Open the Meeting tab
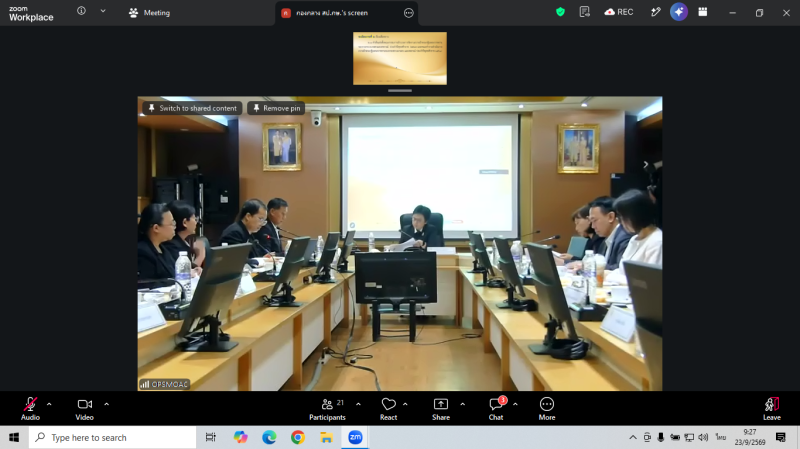This screenshot has width=800, height=449. point(149,13)
